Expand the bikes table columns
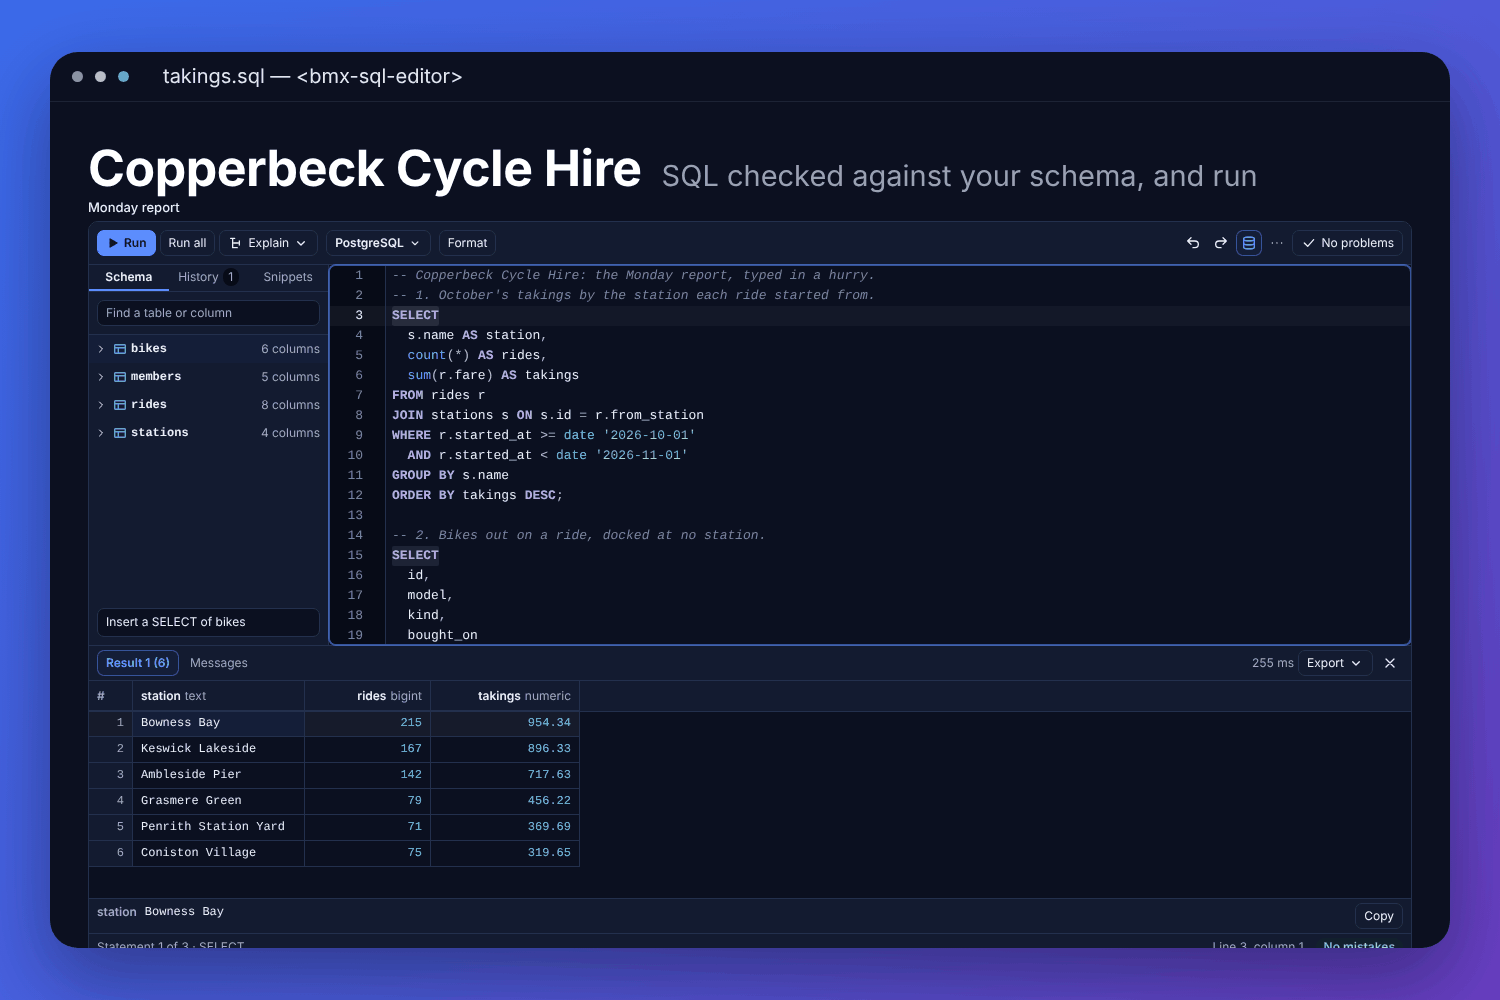This screenshot has width=1500, height=1000. 101,349
